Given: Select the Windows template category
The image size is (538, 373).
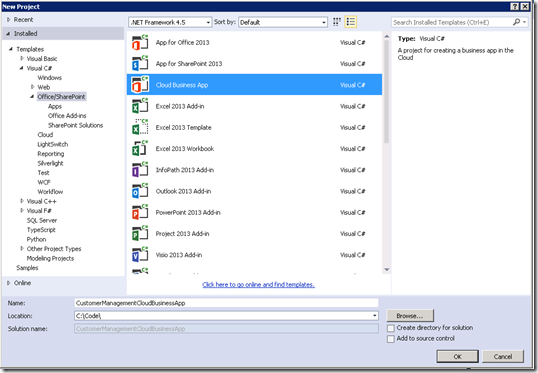Looking at the screenshot, I should click(x=49, y=78).
